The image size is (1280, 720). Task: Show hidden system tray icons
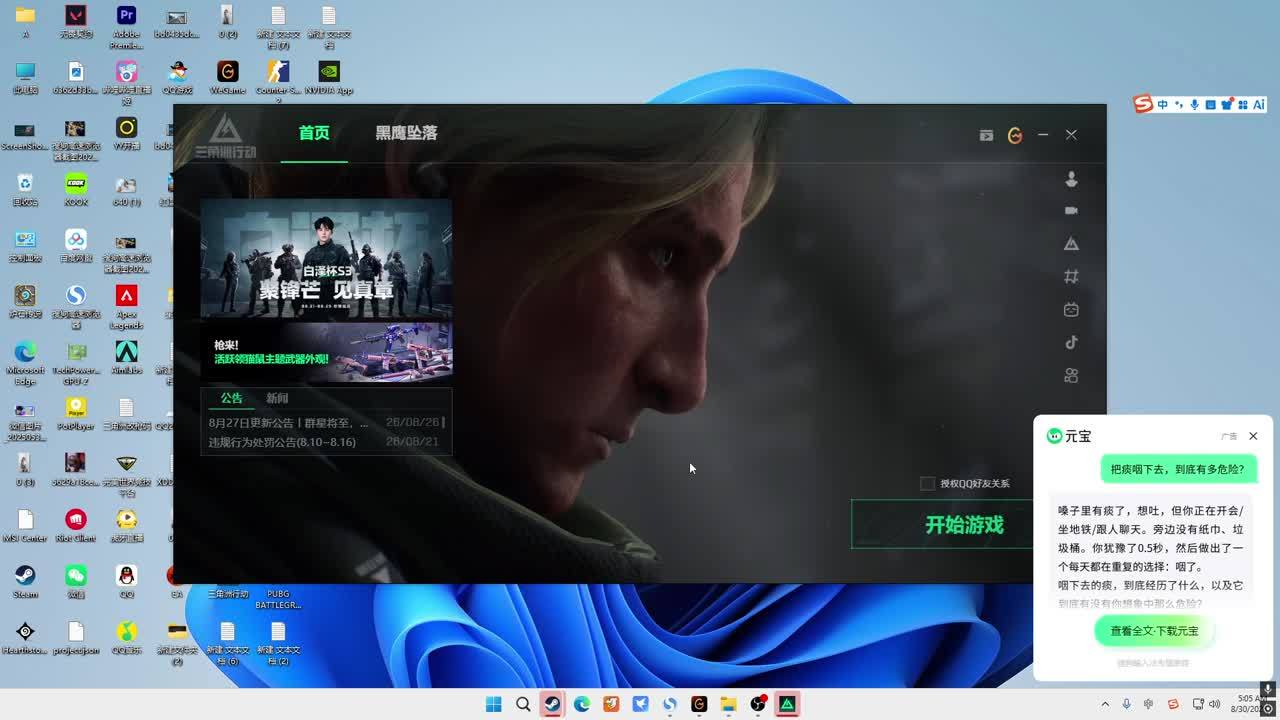point(1105,704)
